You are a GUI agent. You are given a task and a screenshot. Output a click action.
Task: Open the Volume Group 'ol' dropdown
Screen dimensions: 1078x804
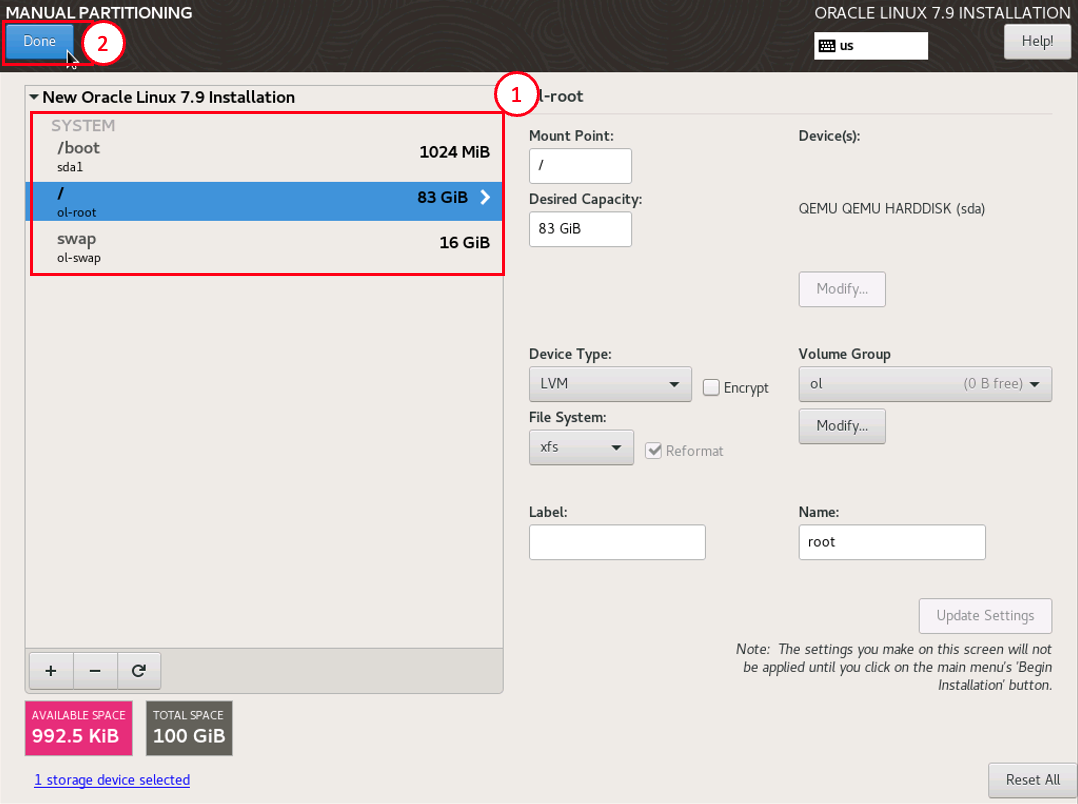[924, 384]
